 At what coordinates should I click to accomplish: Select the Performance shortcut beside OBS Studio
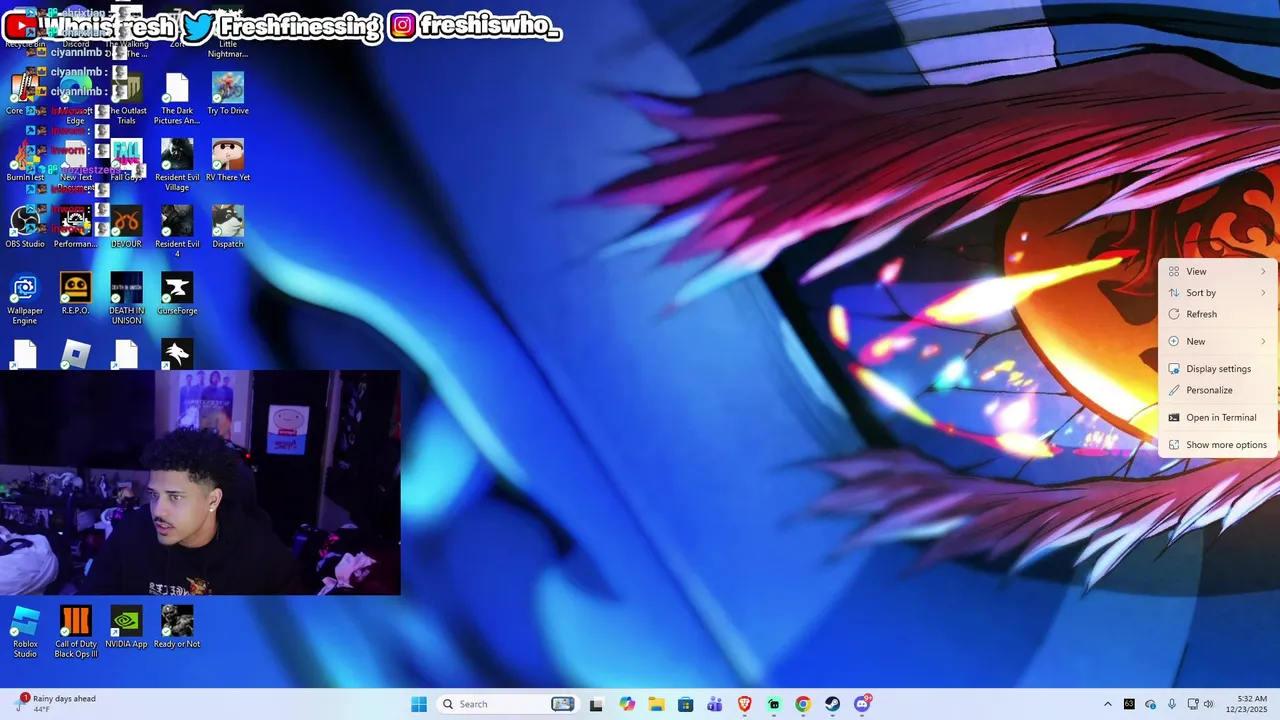(x=76, y=227)
